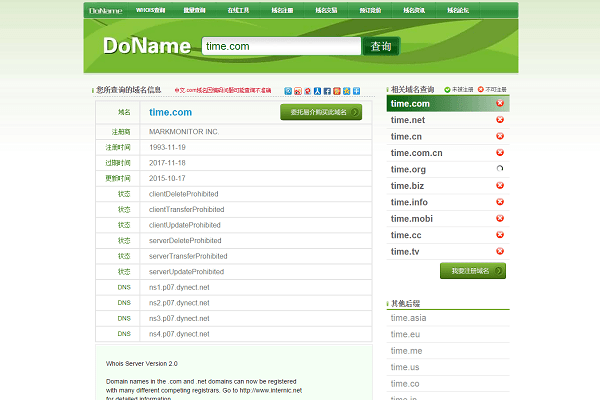The width and height of the screenshot is (600, 400).
Task: Click the 查询 search button
Action: click(x=381, y=46)
